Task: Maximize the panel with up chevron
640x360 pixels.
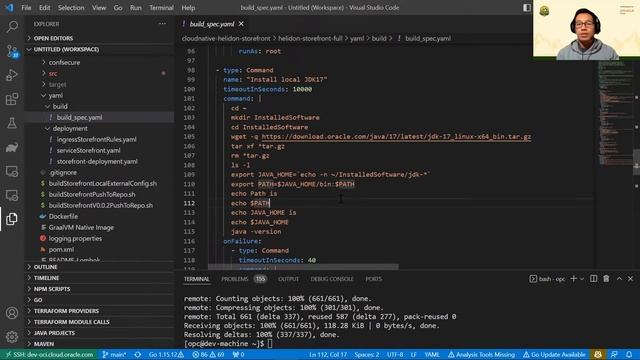Action: [x=619, y=279]
